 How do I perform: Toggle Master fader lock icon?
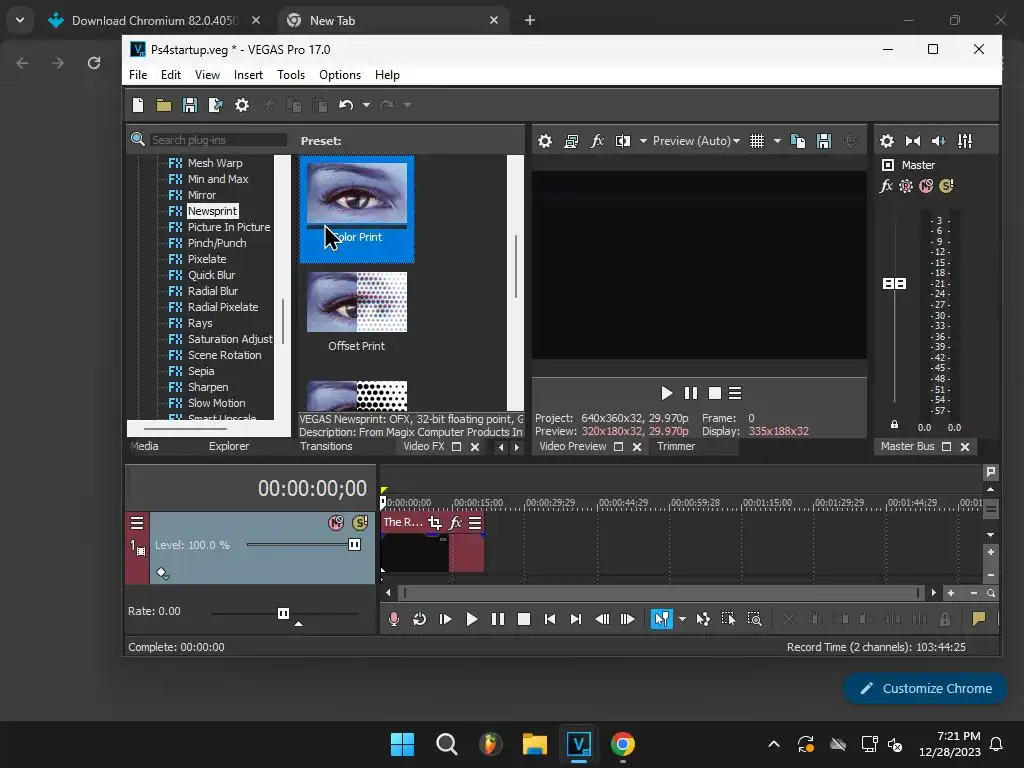coord(895,425)
